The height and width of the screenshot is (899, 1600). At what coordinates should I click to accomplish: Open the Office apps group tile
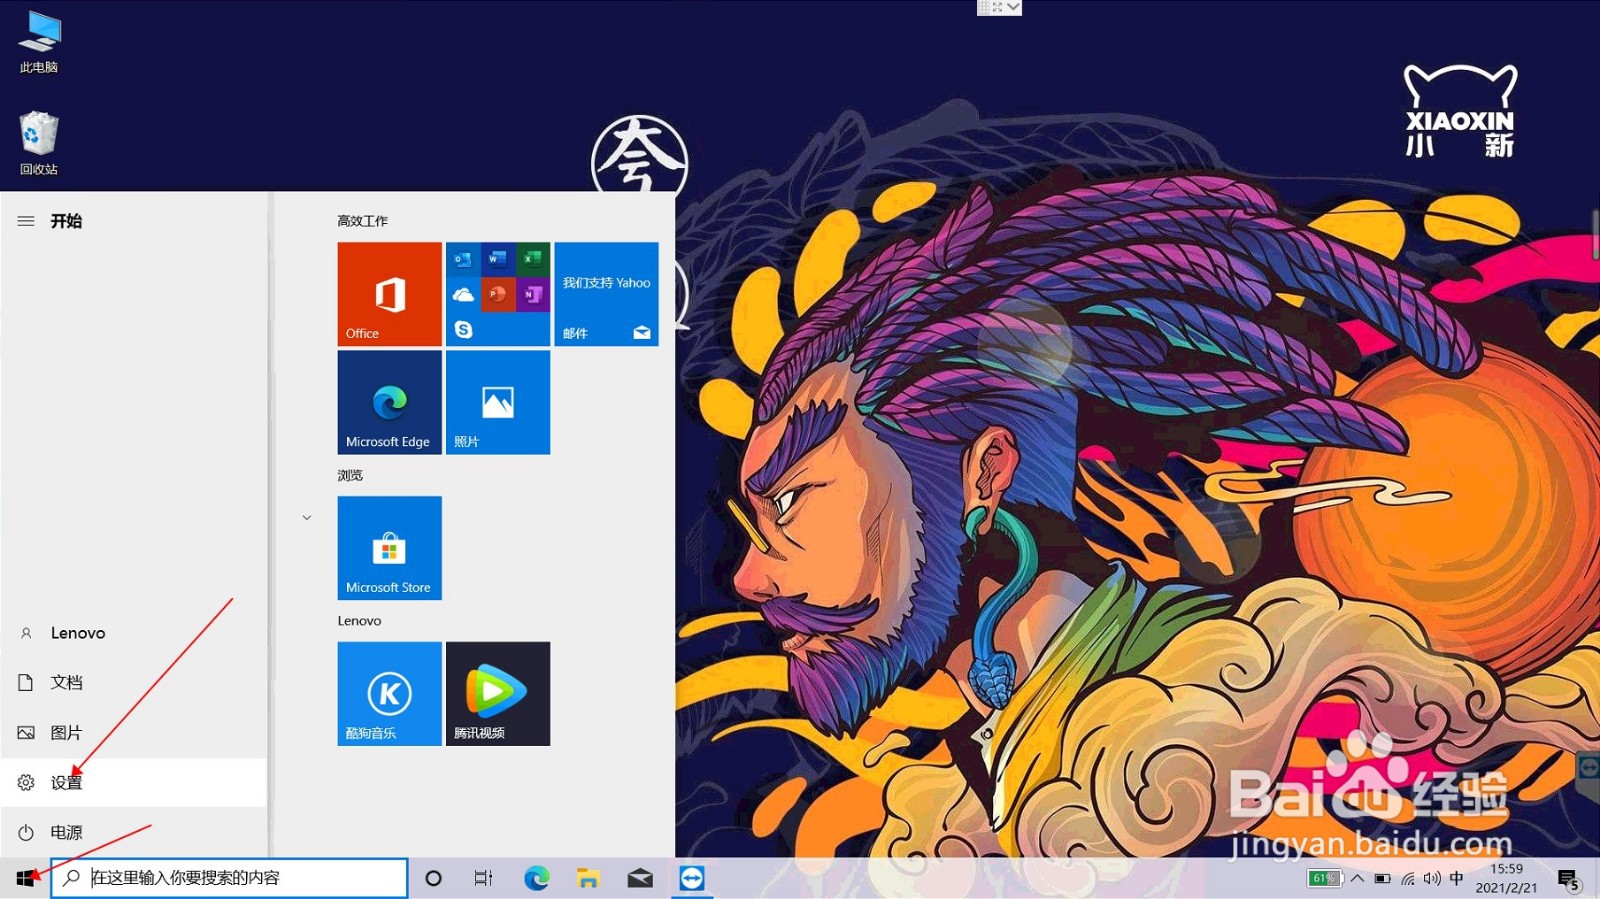tap(497, 294)
